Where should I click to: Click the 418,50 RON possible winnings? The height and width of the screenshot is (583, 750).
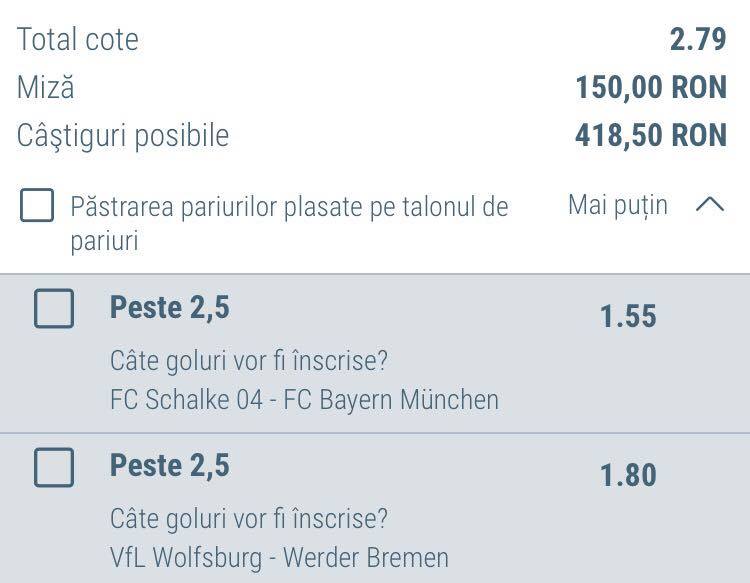point(651,135)
